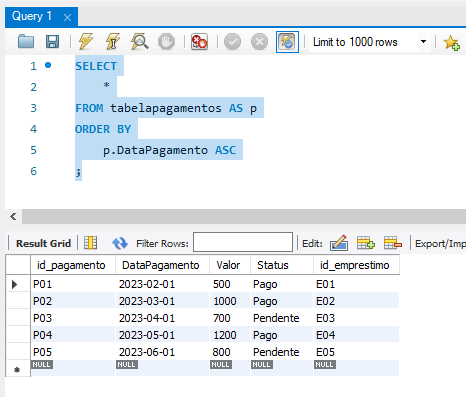Focus the Filter Rows input field
This screenshot has width=466, height=397.
coord(243,242)
